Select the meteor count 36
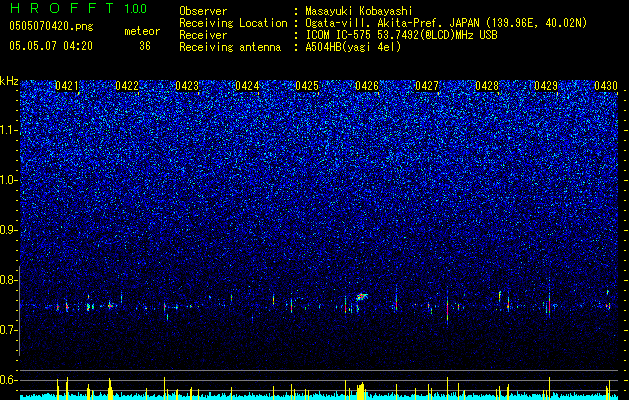Viewport: 629px width, 400px height. (145, 46)
